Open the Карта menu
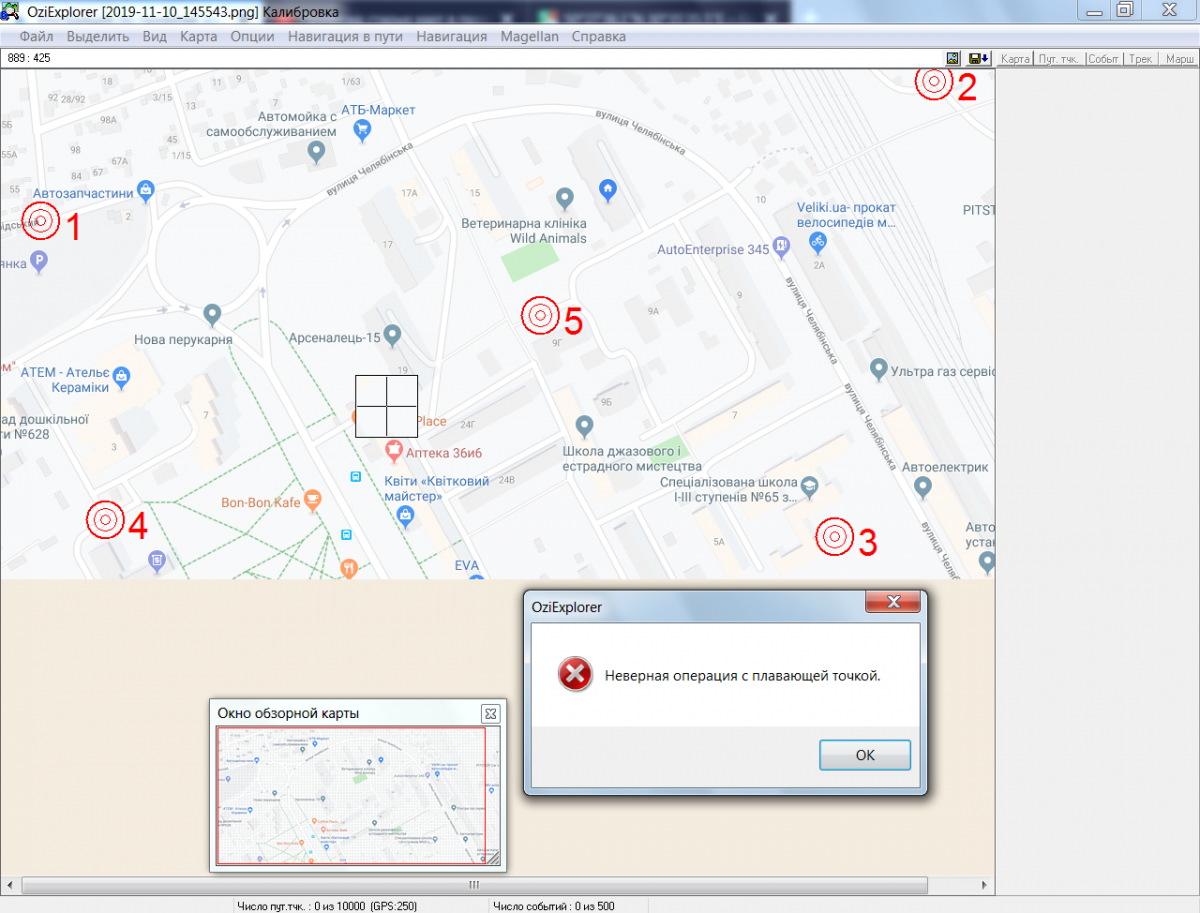The width and height of the screenshot is (1200, 913). click(x=199, y=36)
